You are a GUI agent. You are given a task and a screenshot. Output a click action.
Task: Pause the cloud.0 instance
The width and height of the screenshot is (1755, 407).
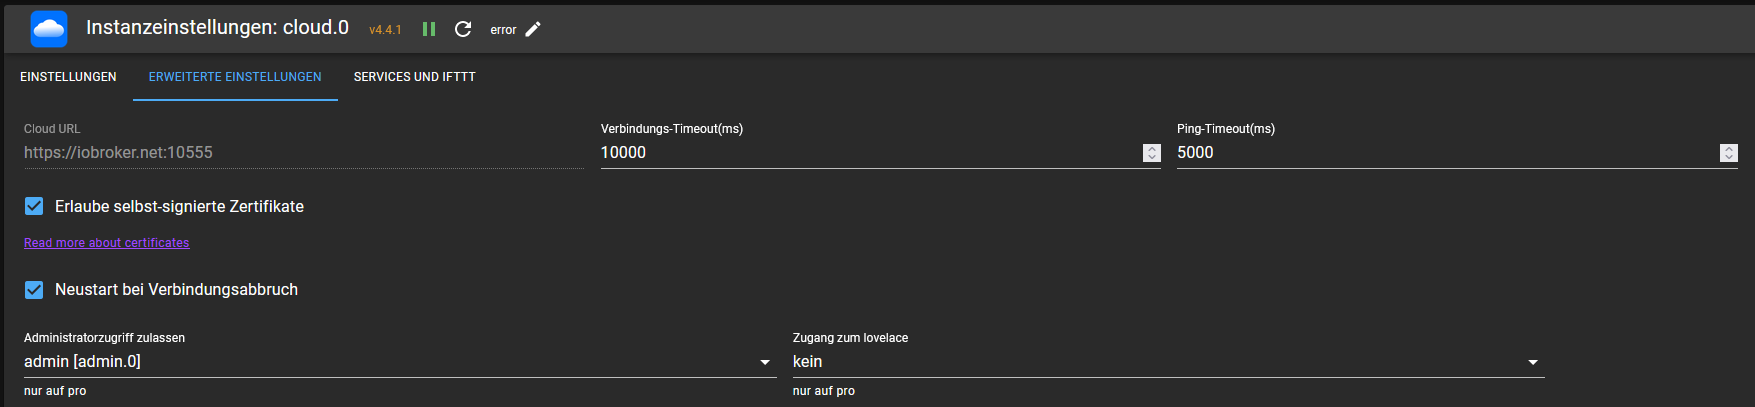tap(429, 29)
